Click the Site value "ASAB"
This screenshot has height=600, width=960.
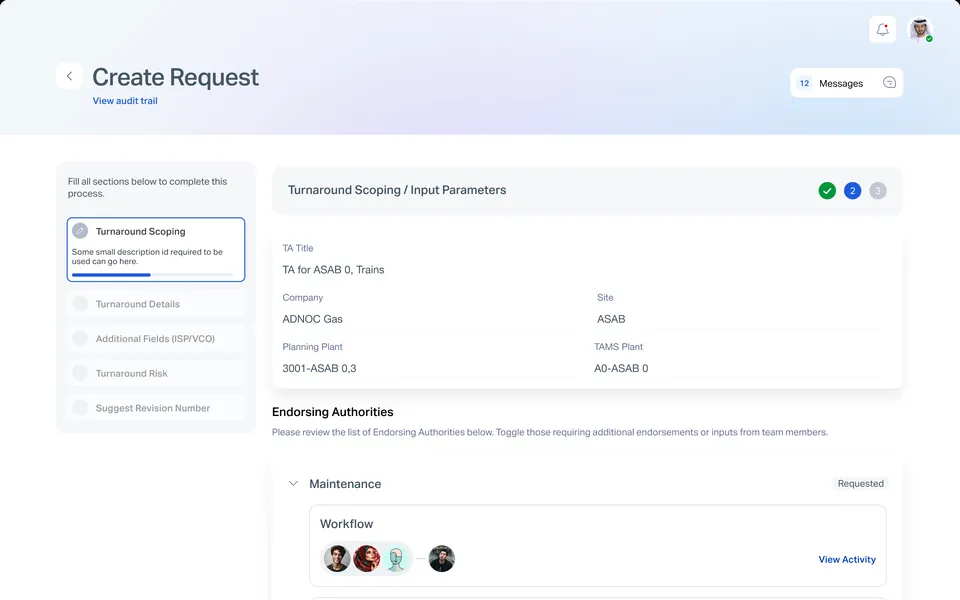click(x=611, y=319)
